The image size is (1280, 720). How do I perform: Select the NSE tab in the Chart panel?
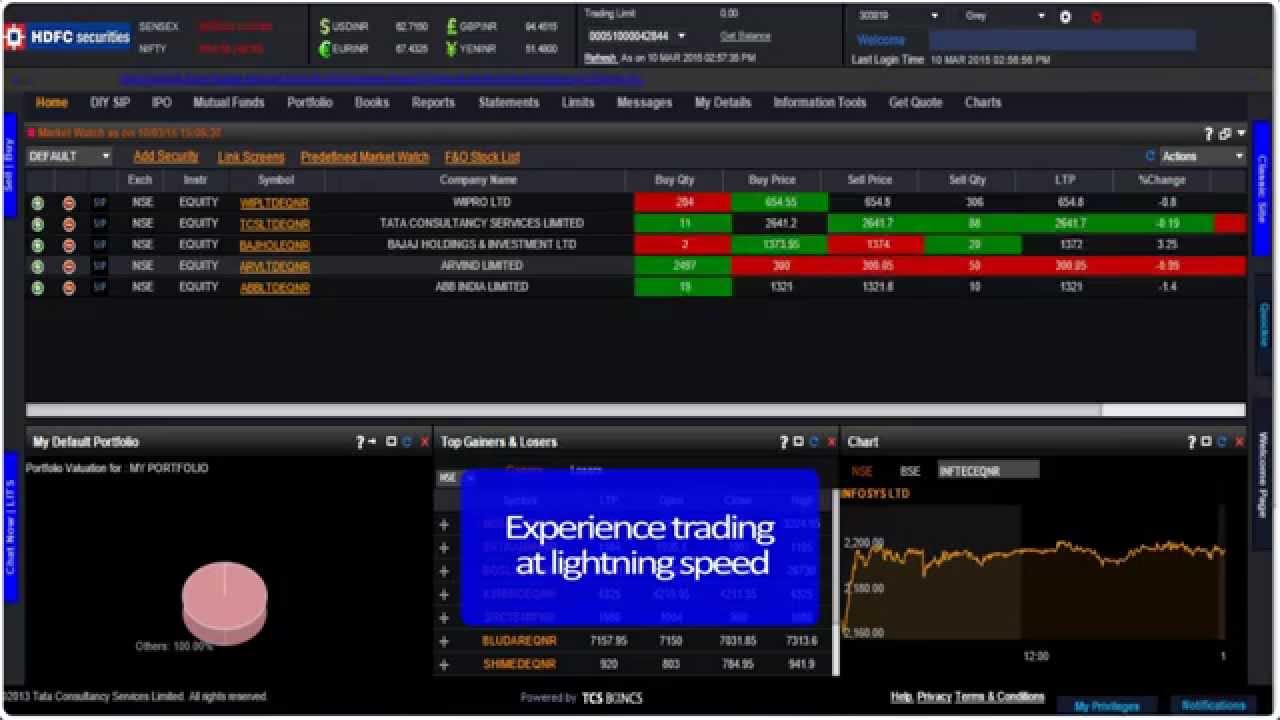tap(862, 471)
